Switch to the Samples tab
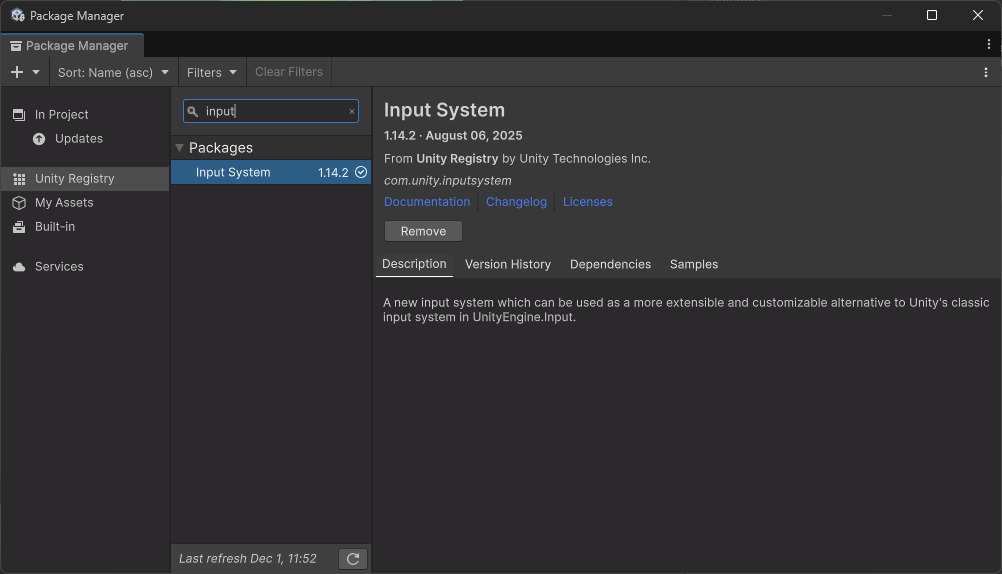Screen dimensions: 1002x574 pos(694,265)
